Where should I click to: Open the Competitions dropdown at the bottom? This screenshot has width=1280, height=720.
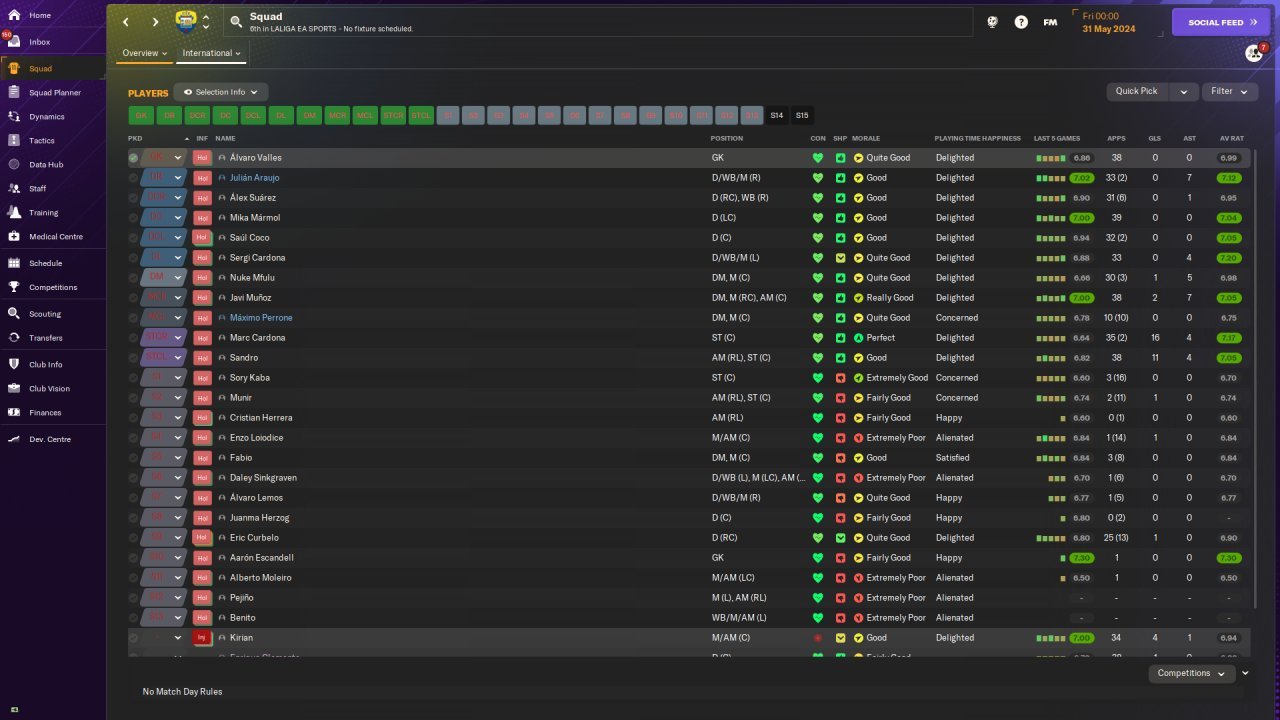pyautogui.click(x=1191, y=673)
